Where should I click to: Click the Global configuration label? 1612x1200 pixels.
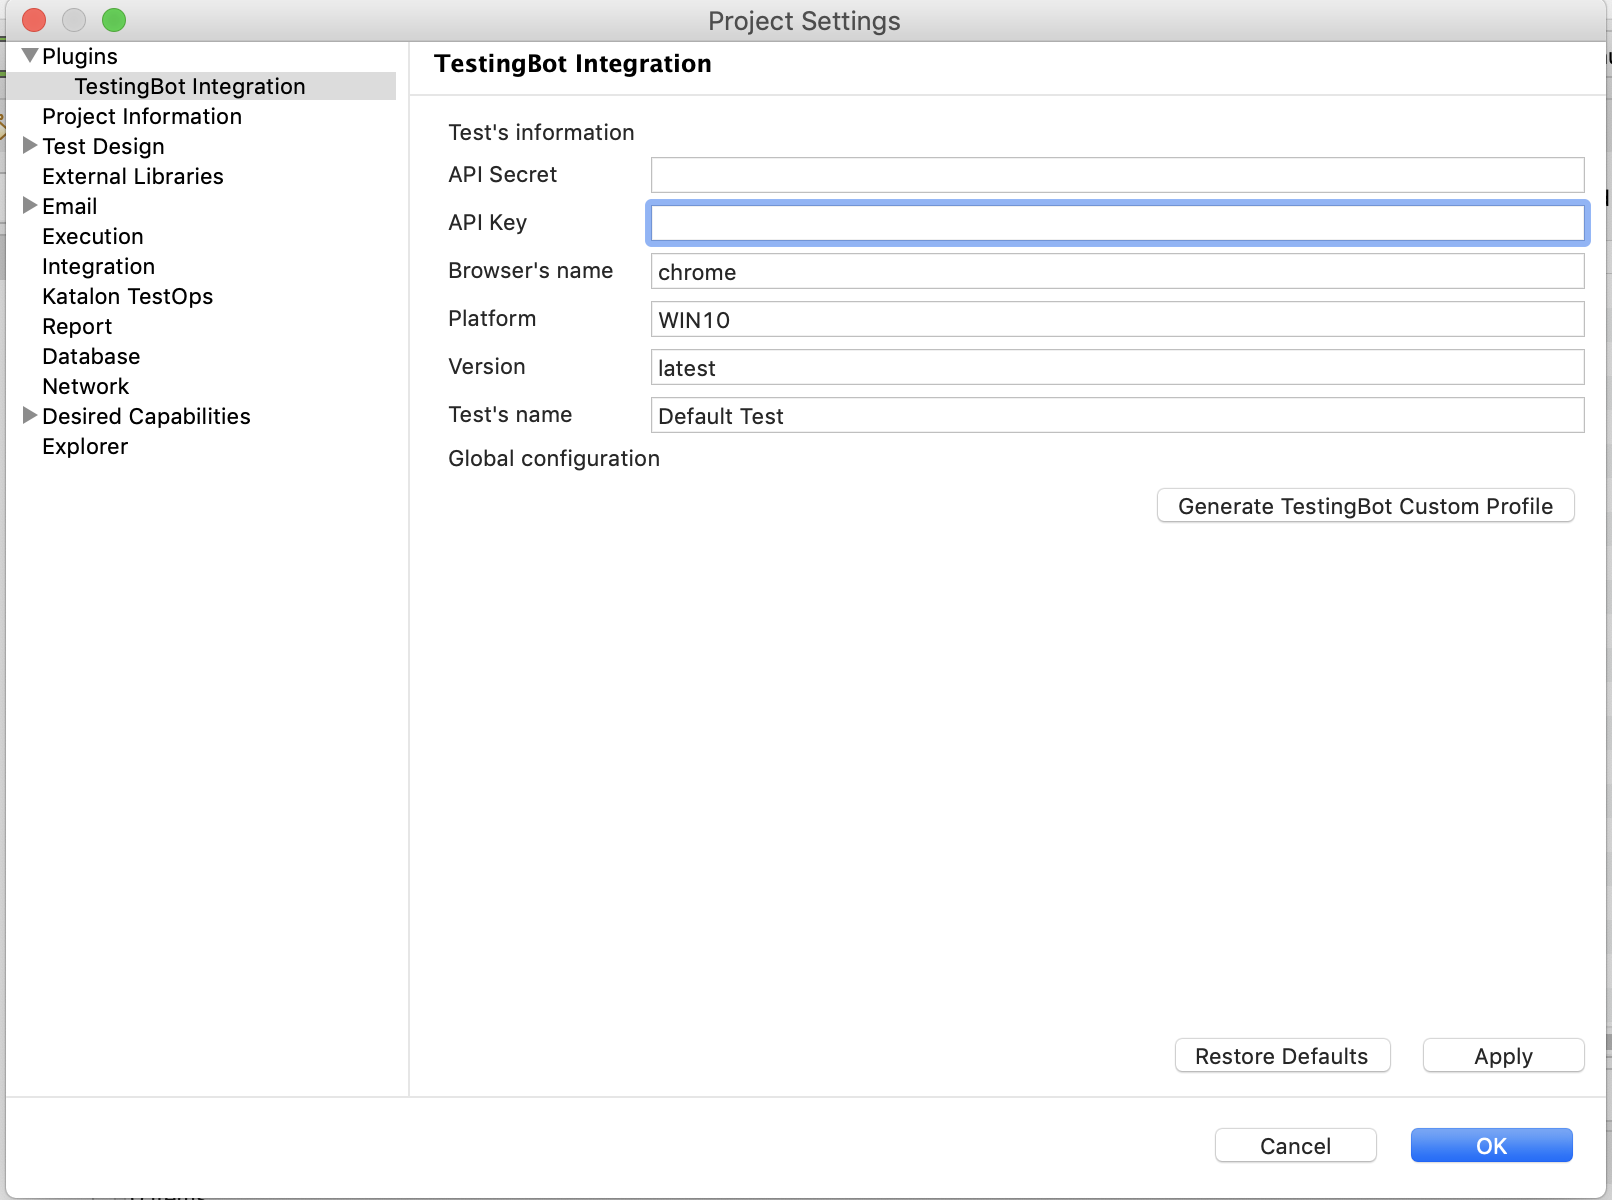(x=554, y=459)
